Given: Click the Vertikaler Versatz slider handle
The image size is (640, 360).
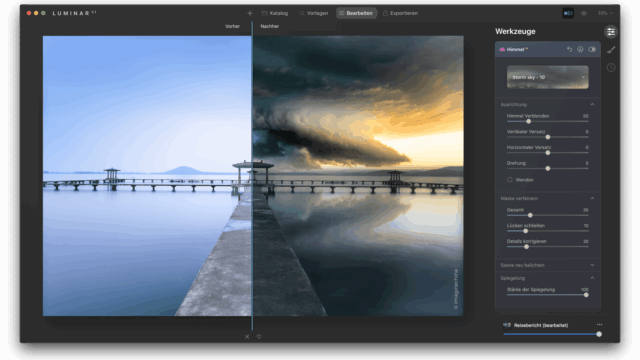Looking at the screenshot, I should (548, 137).
